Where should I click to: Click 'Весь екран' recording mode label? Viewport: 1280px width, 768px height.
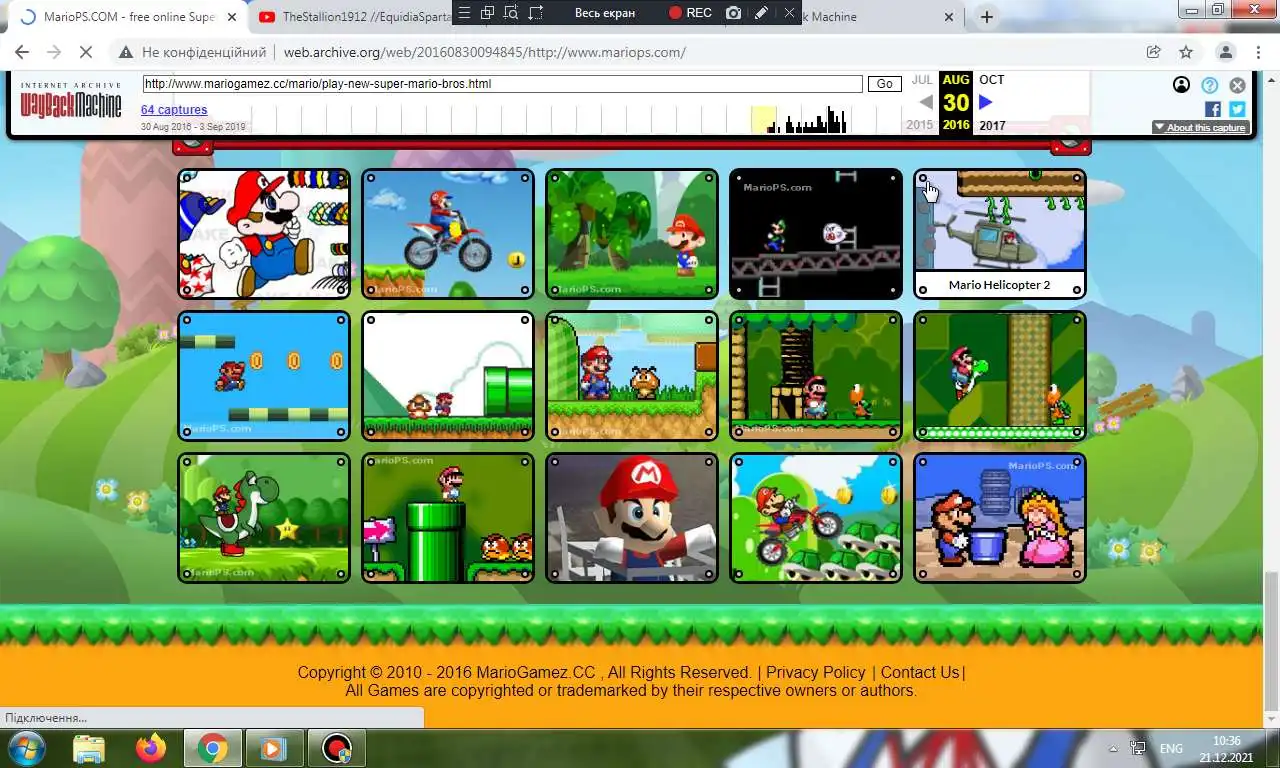[x=604, y=13]
